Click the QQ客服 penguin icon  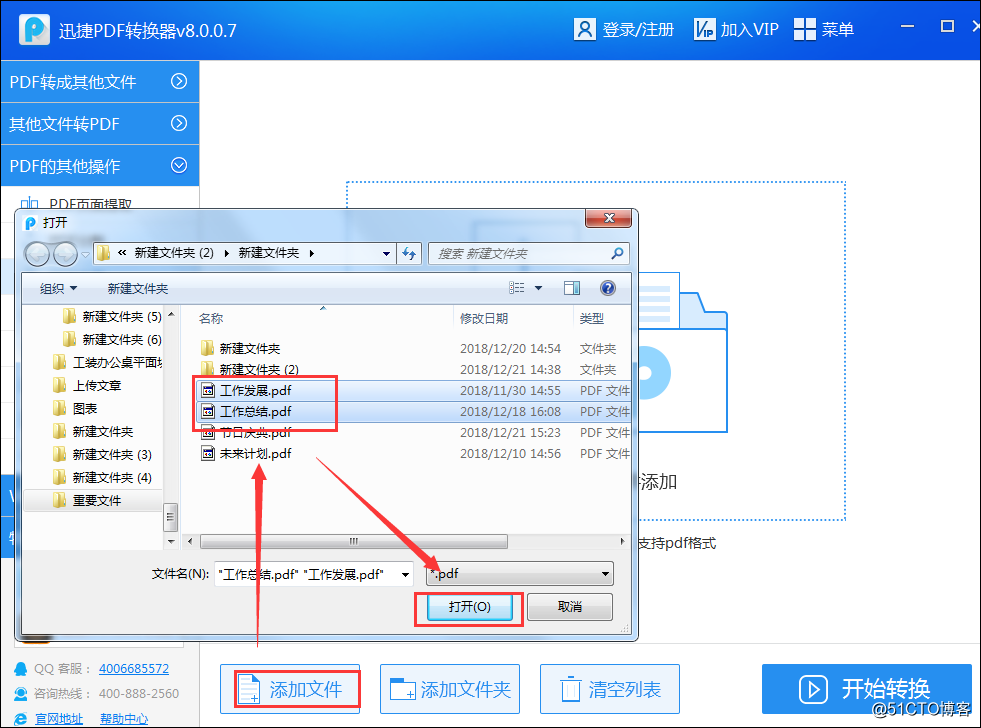point(21,669)
